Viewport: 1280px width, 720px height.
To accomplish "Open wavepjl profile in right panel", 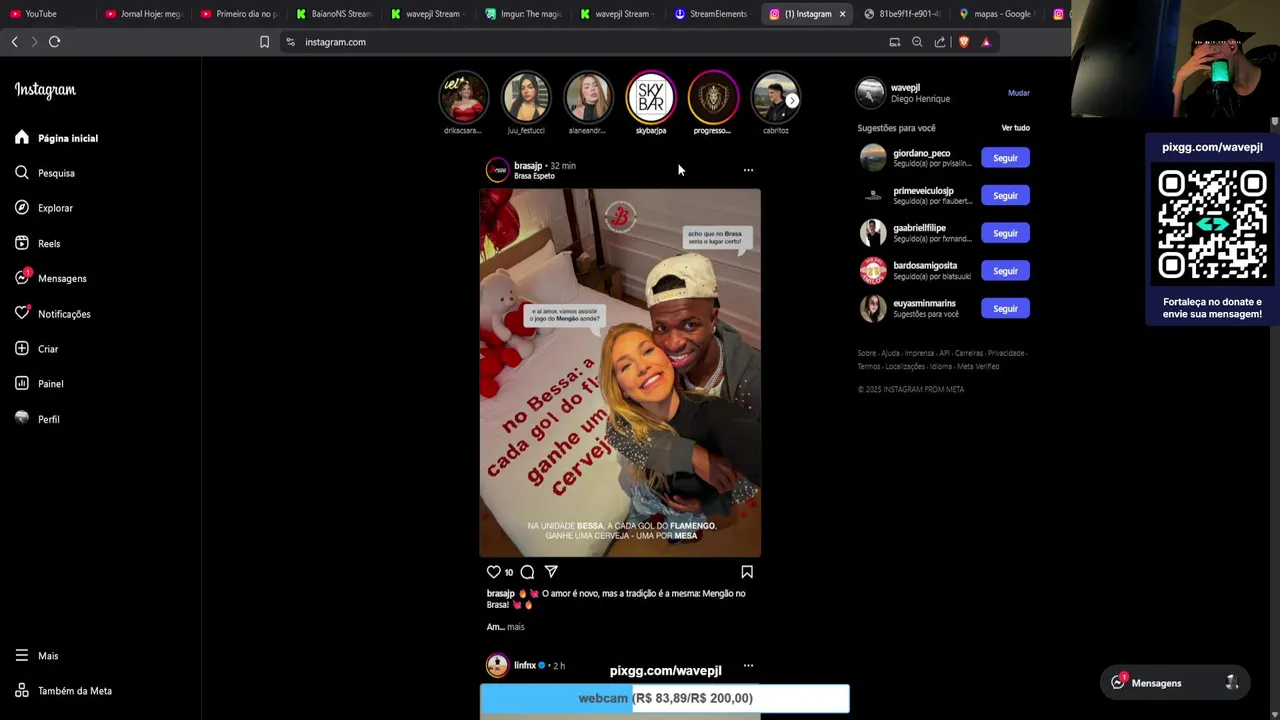I will pos(905,88).
